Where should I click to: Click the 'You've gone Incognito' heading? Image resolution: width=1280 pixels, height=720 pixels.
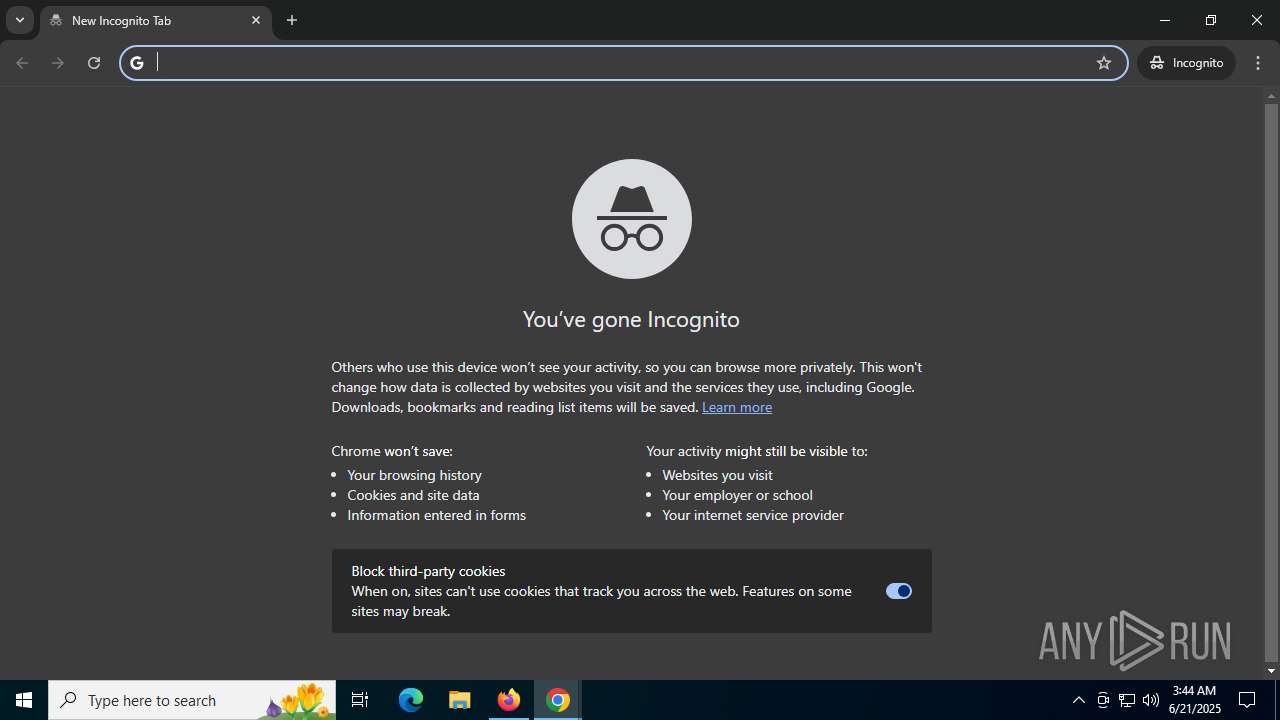pos(631,320)
